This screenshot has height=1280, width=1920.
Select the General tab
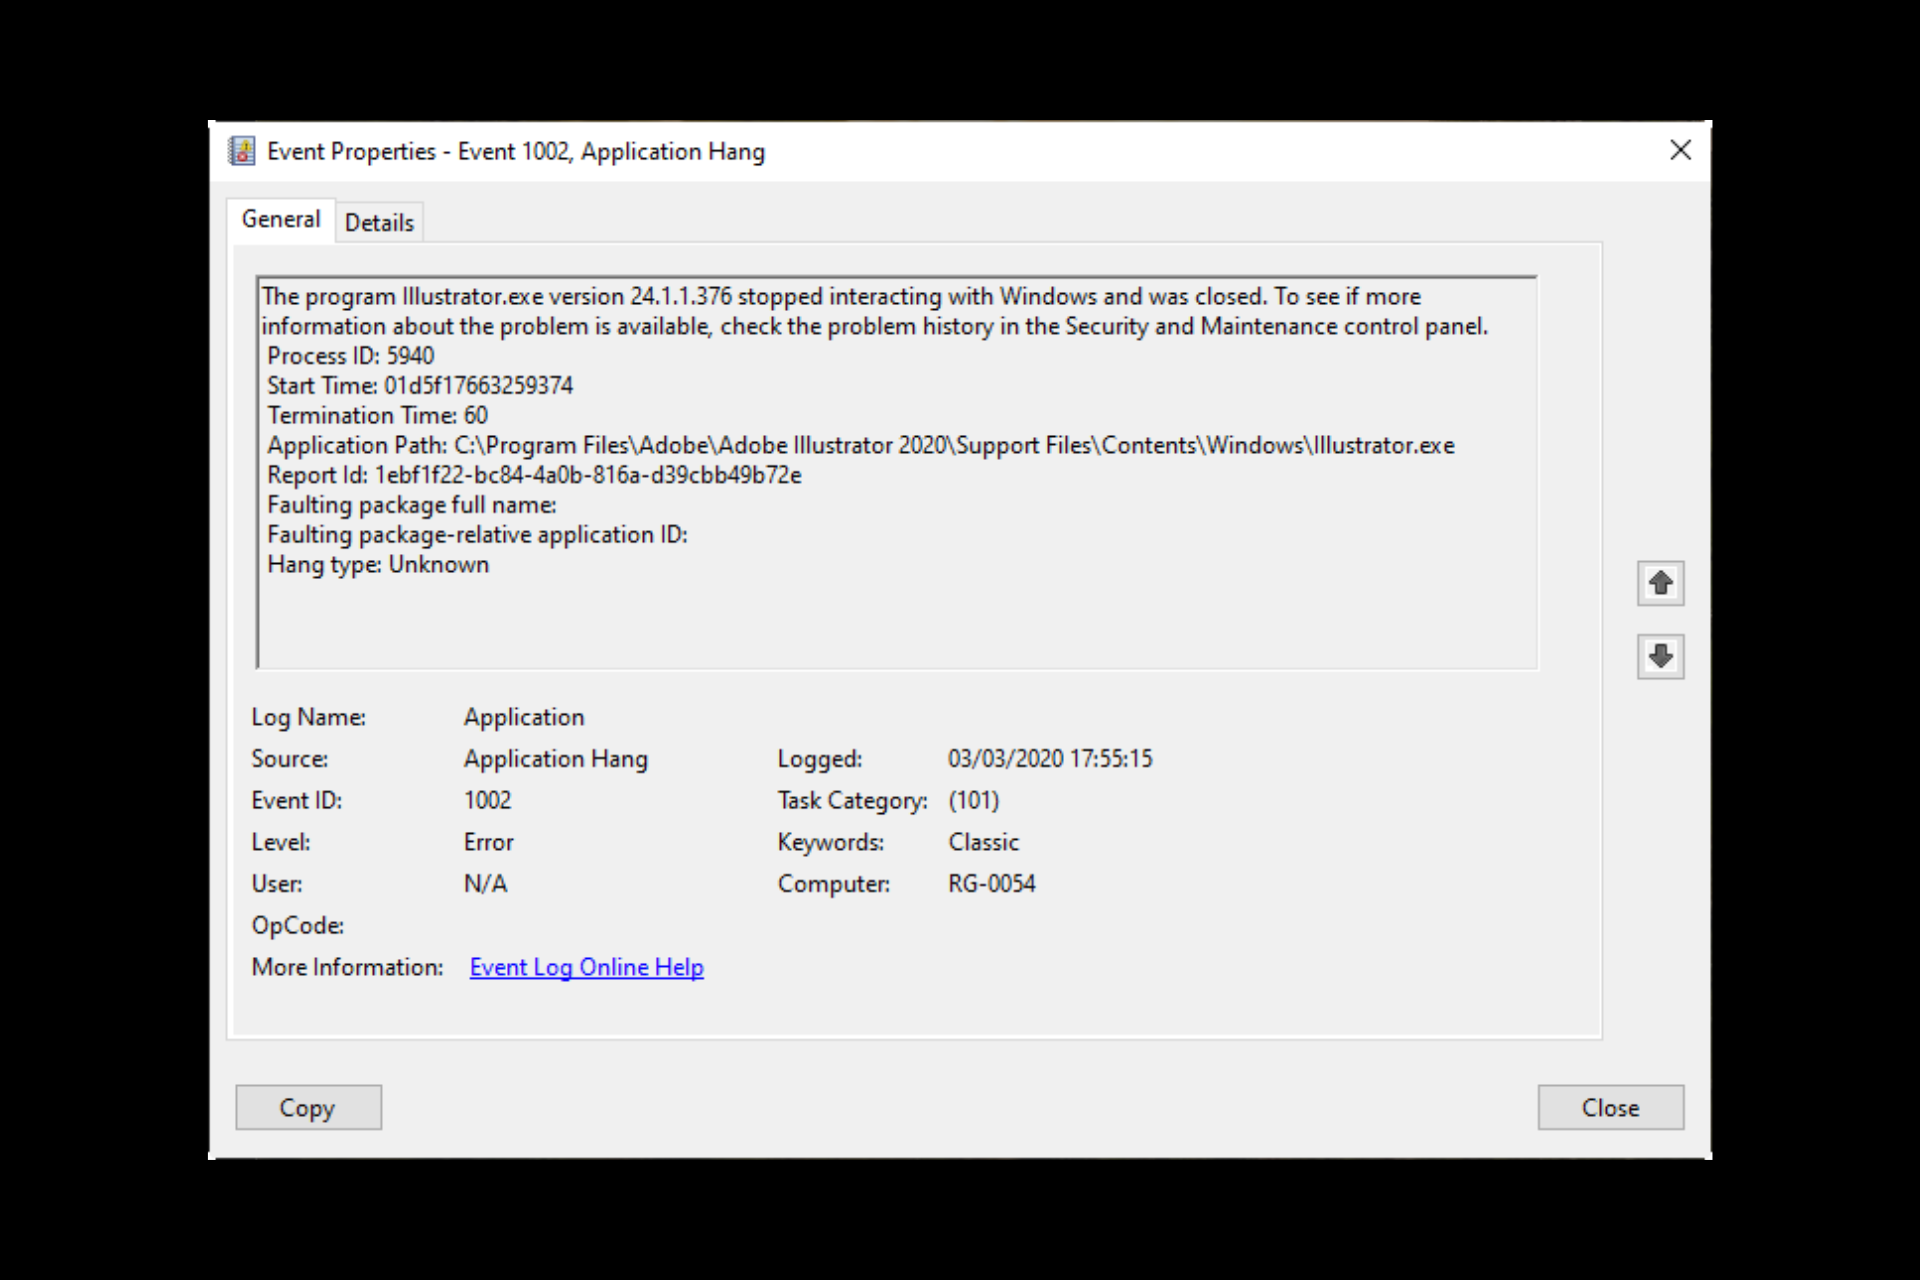click(x=281, y=220)
